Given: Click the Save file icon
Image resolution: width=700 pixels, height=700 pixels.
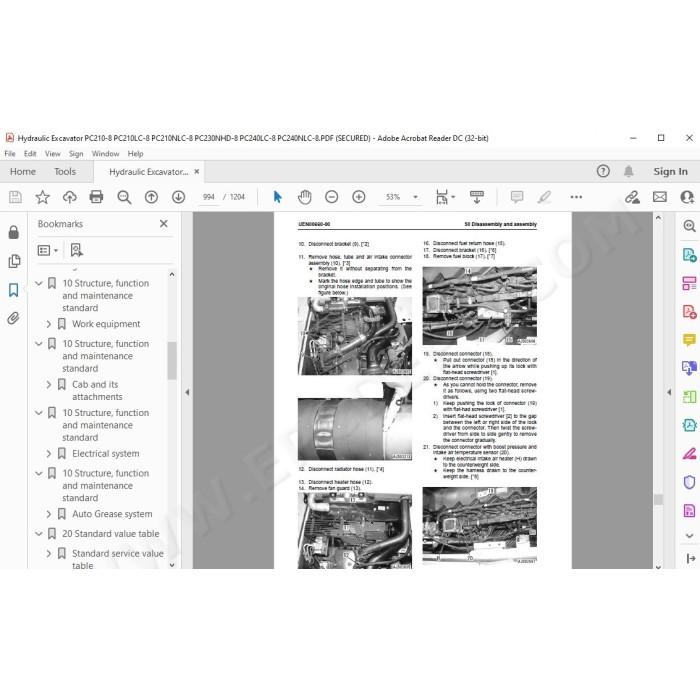Looking at the screenshot, I should pos(15,197).
